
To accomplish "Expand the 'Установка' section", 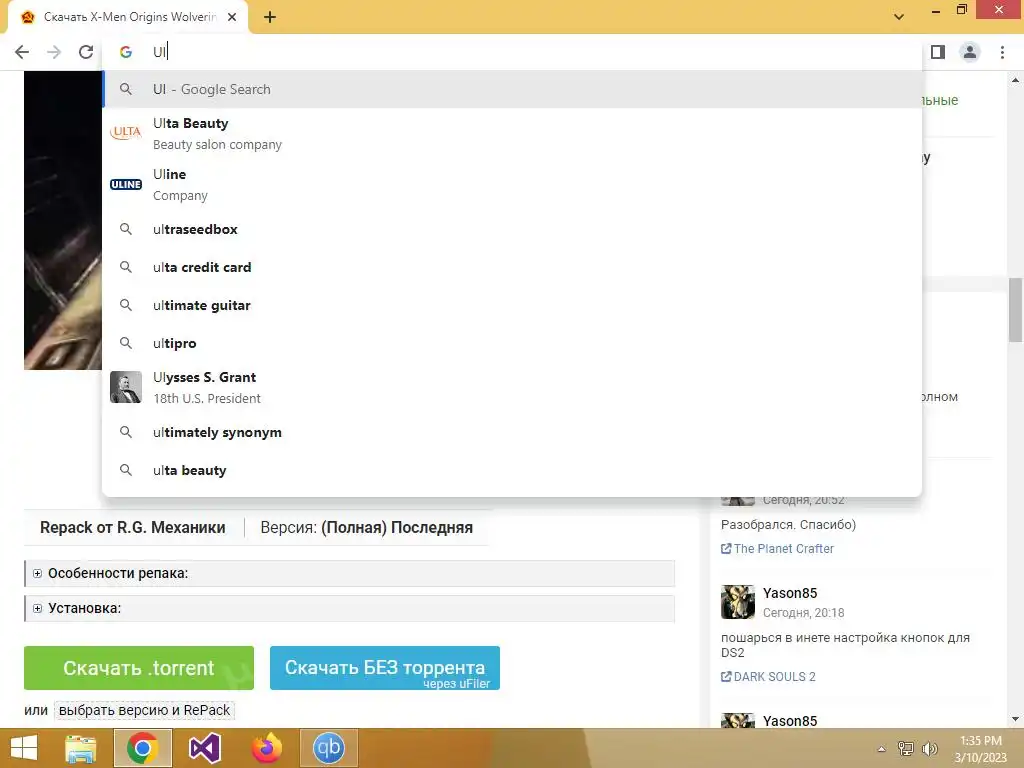I will click(349, 608).
